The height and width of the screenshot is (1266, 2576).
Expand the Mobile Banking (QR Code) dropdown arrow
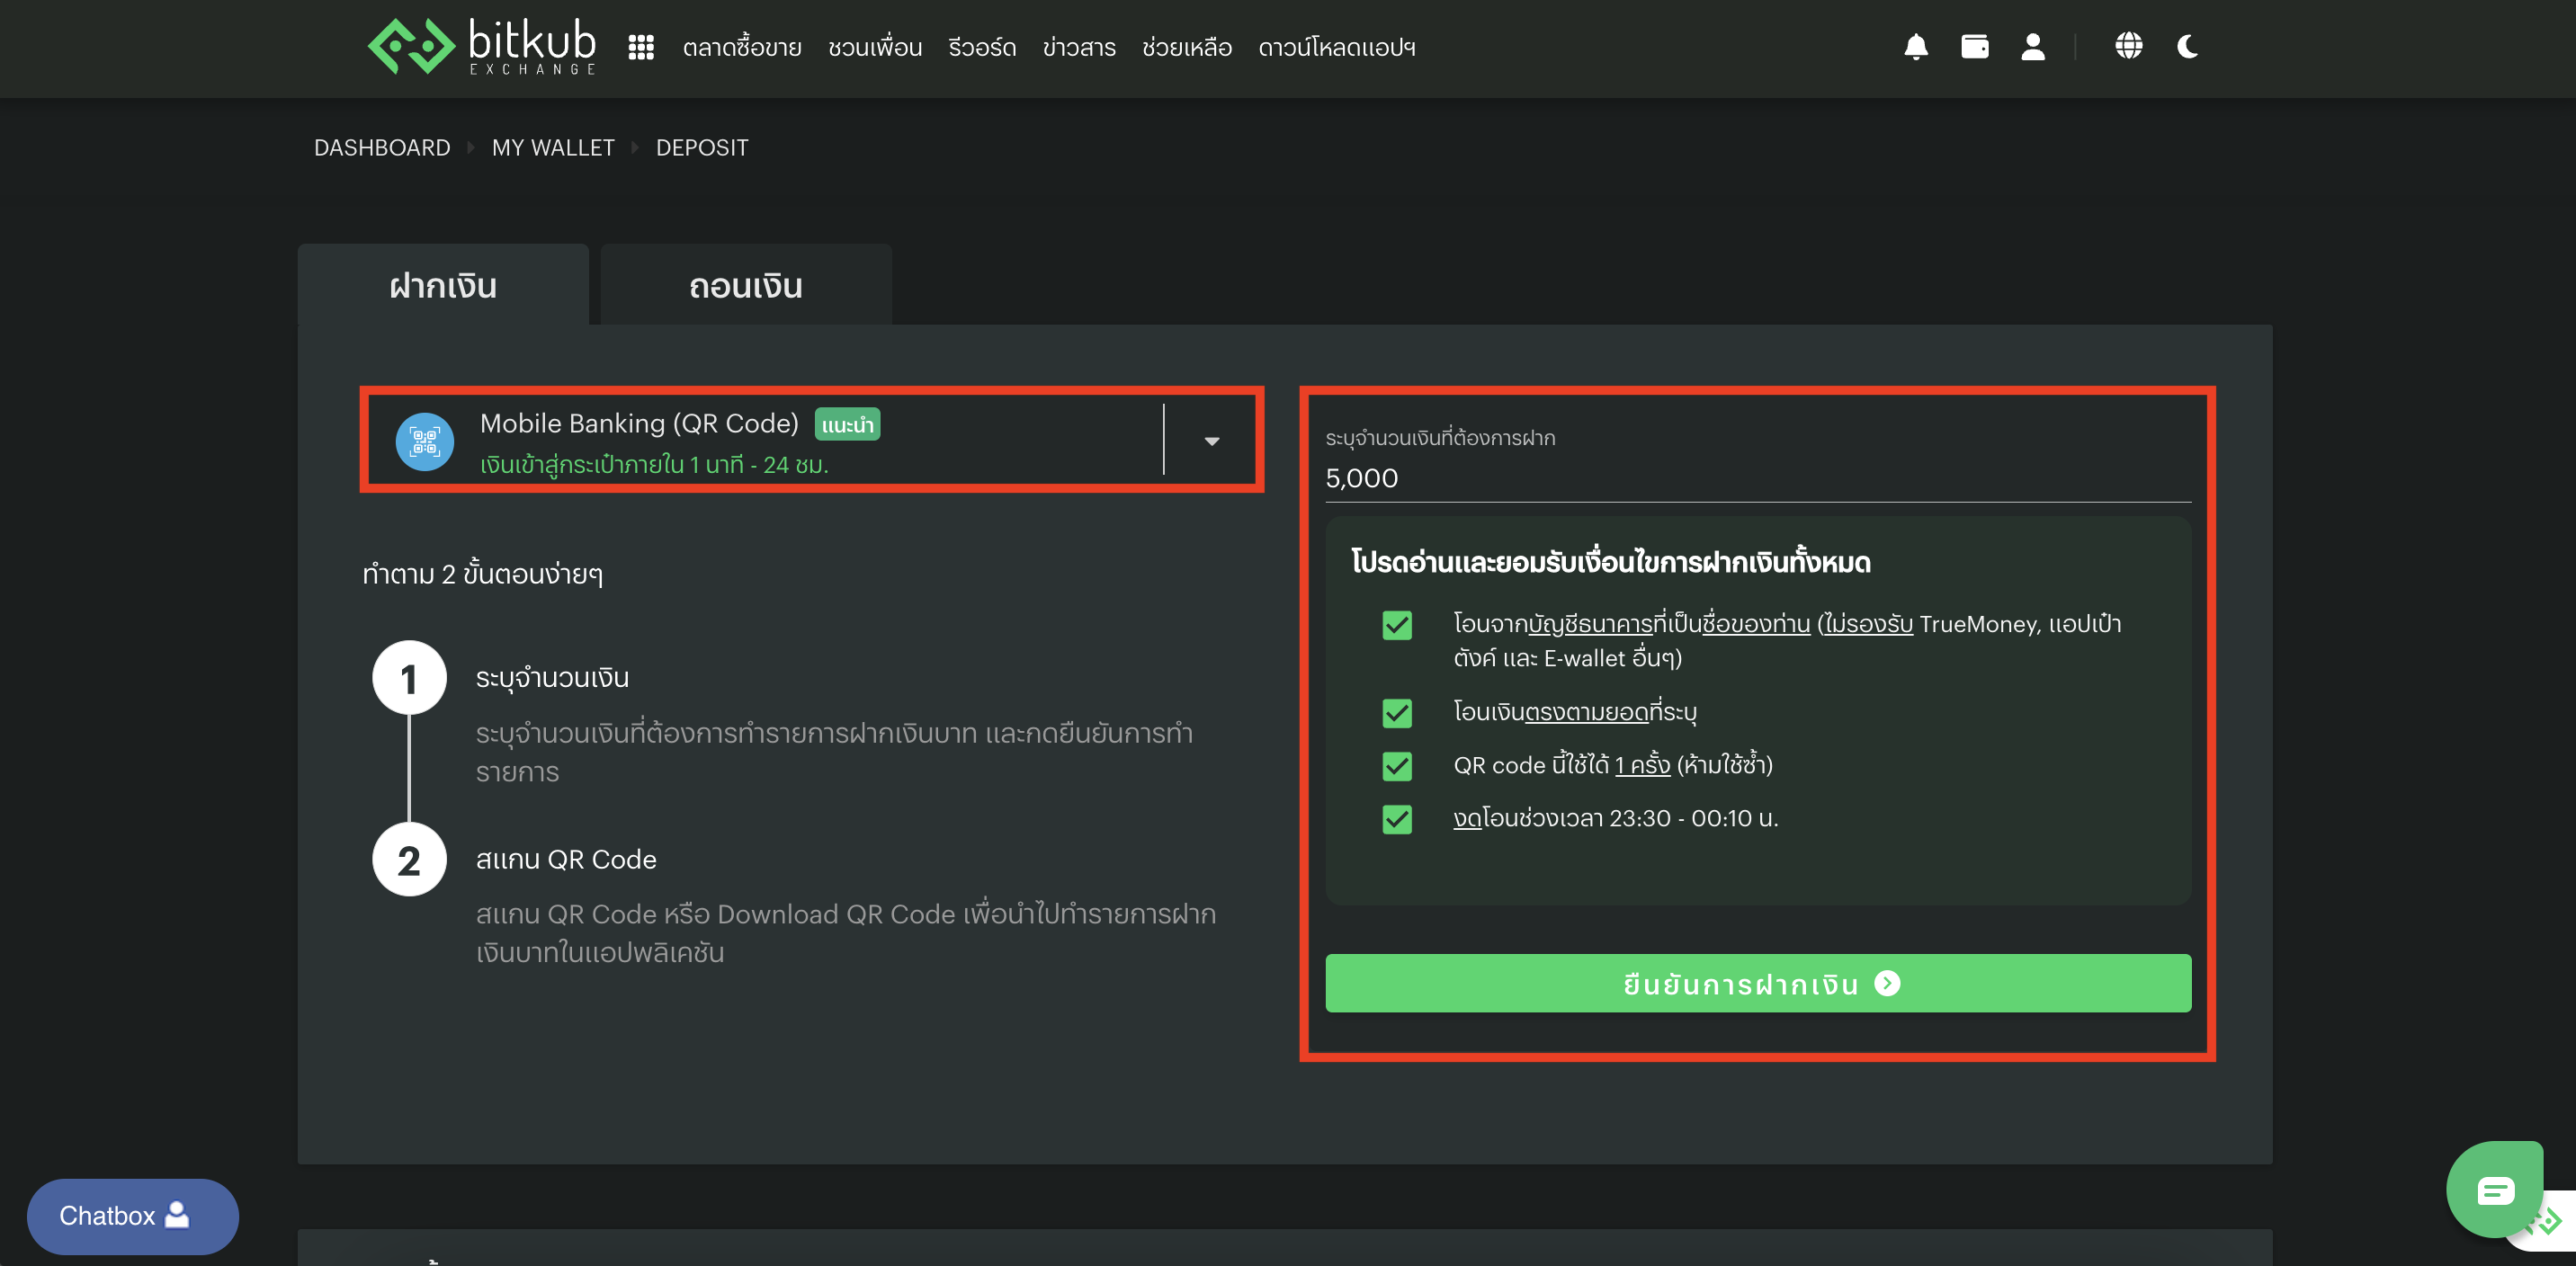(x=1211, y=441)
